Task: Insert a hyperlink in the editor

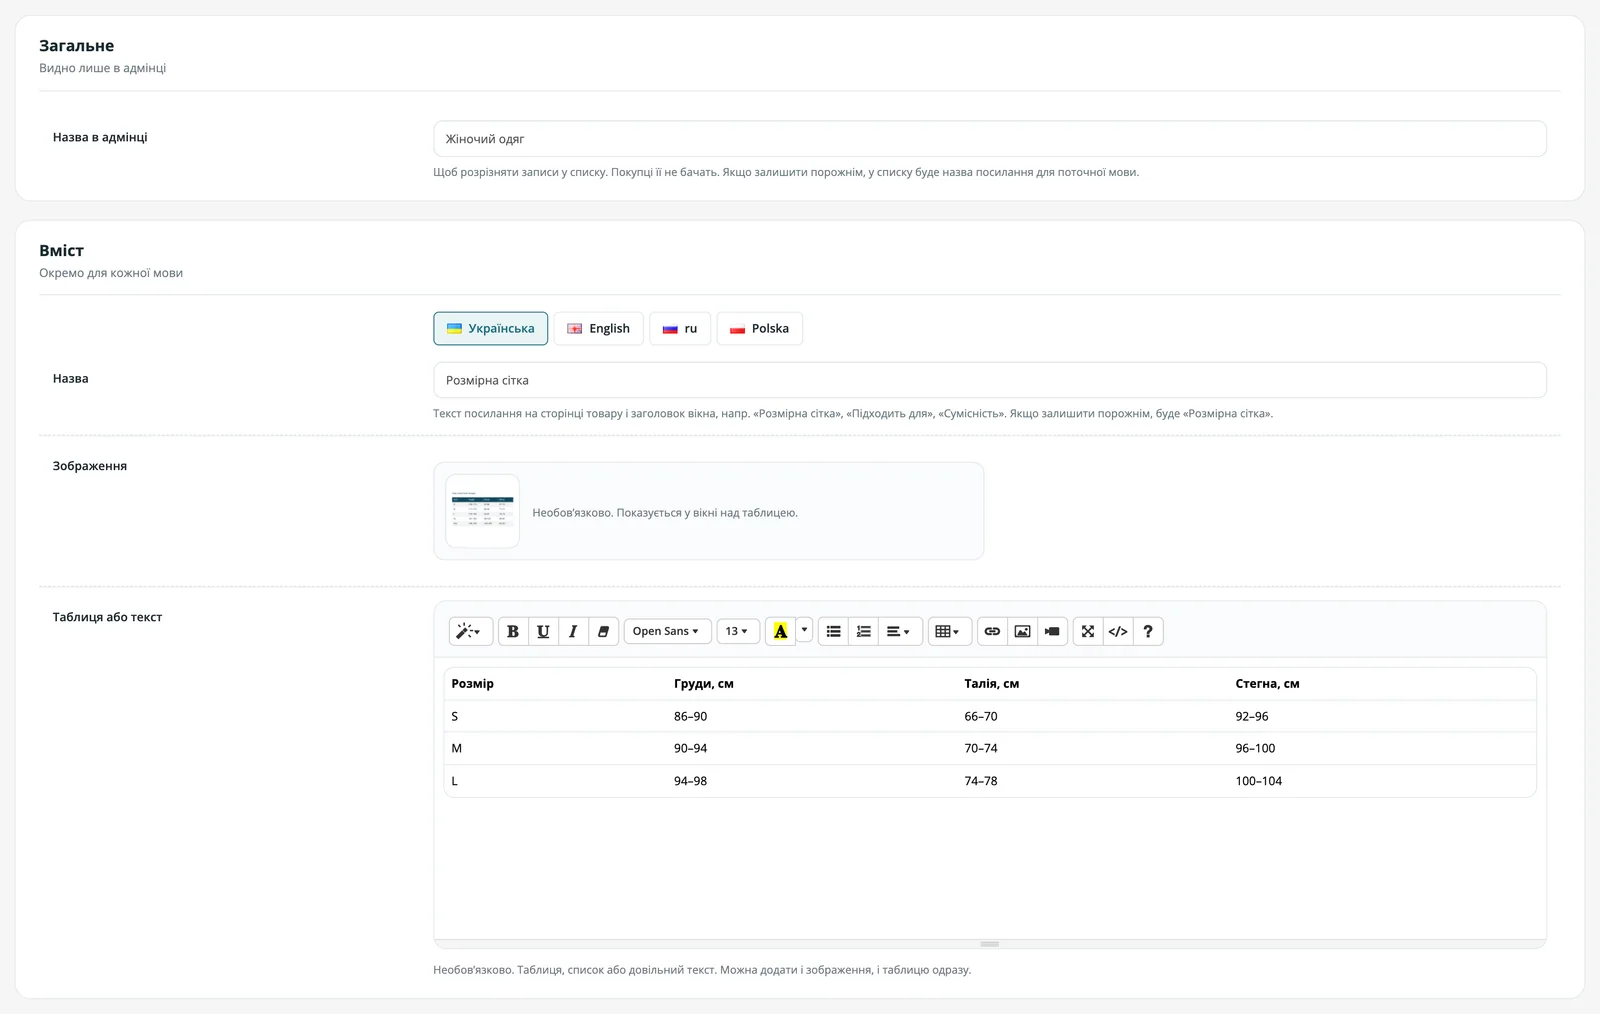Action: (x=992, y=631)
